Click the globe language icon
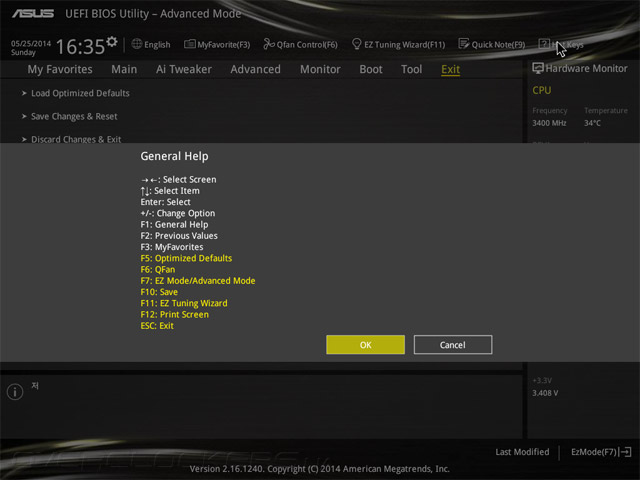 pos(137,44)
